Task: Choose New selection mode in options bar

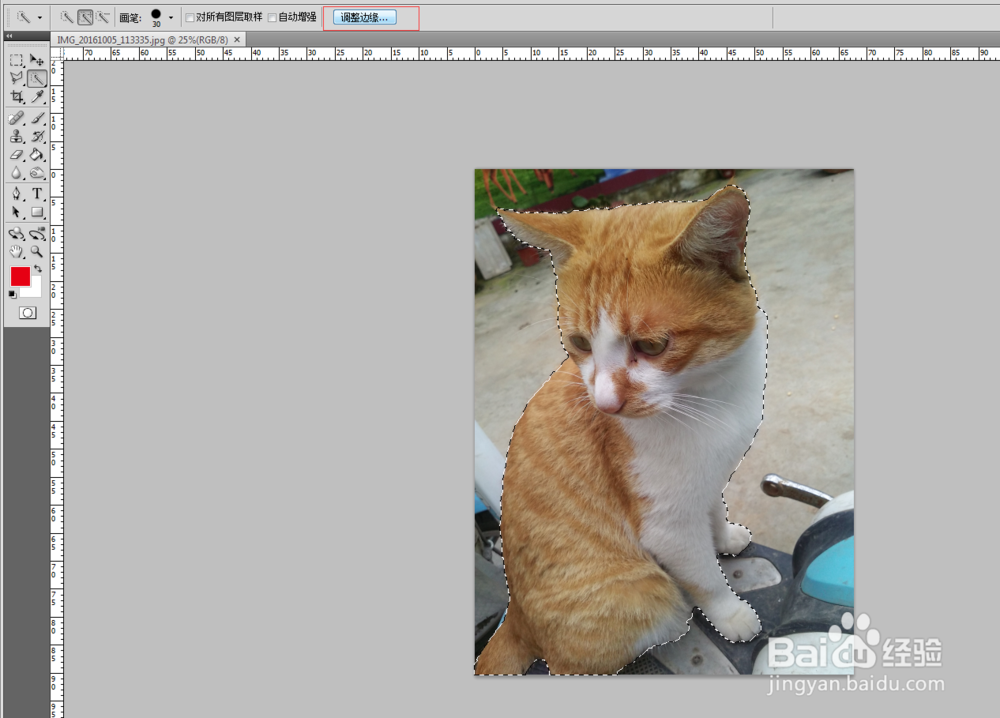Action: [x=66, y=17]
